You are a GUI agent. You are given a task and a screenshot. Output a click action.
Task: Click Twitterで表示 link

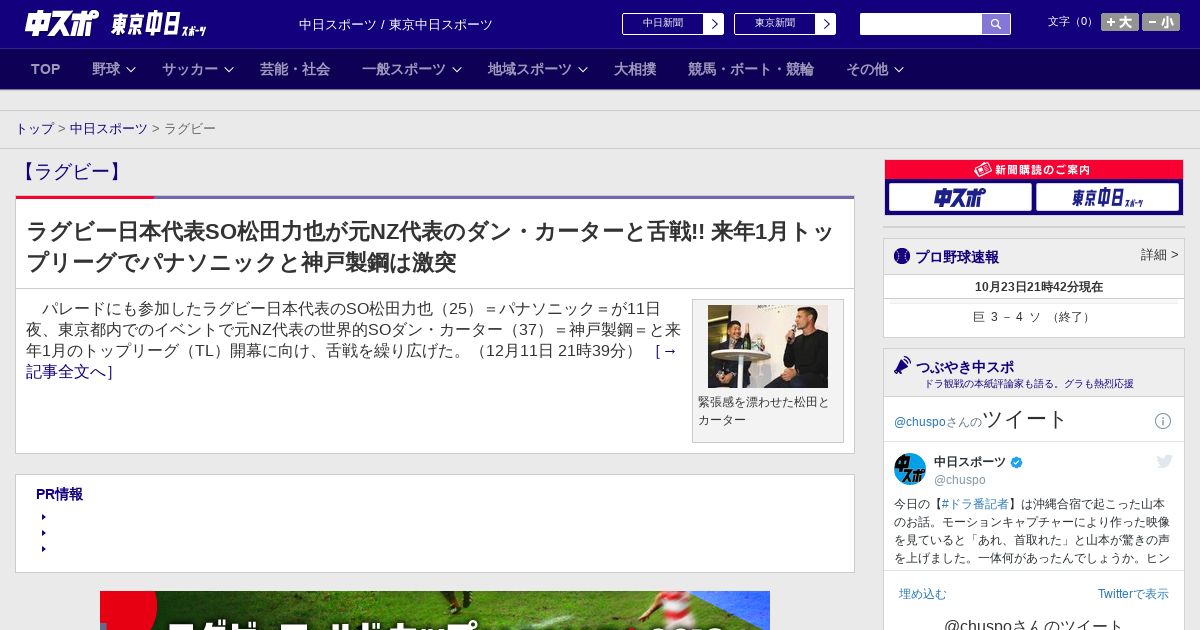click(x=1133, y=594)
